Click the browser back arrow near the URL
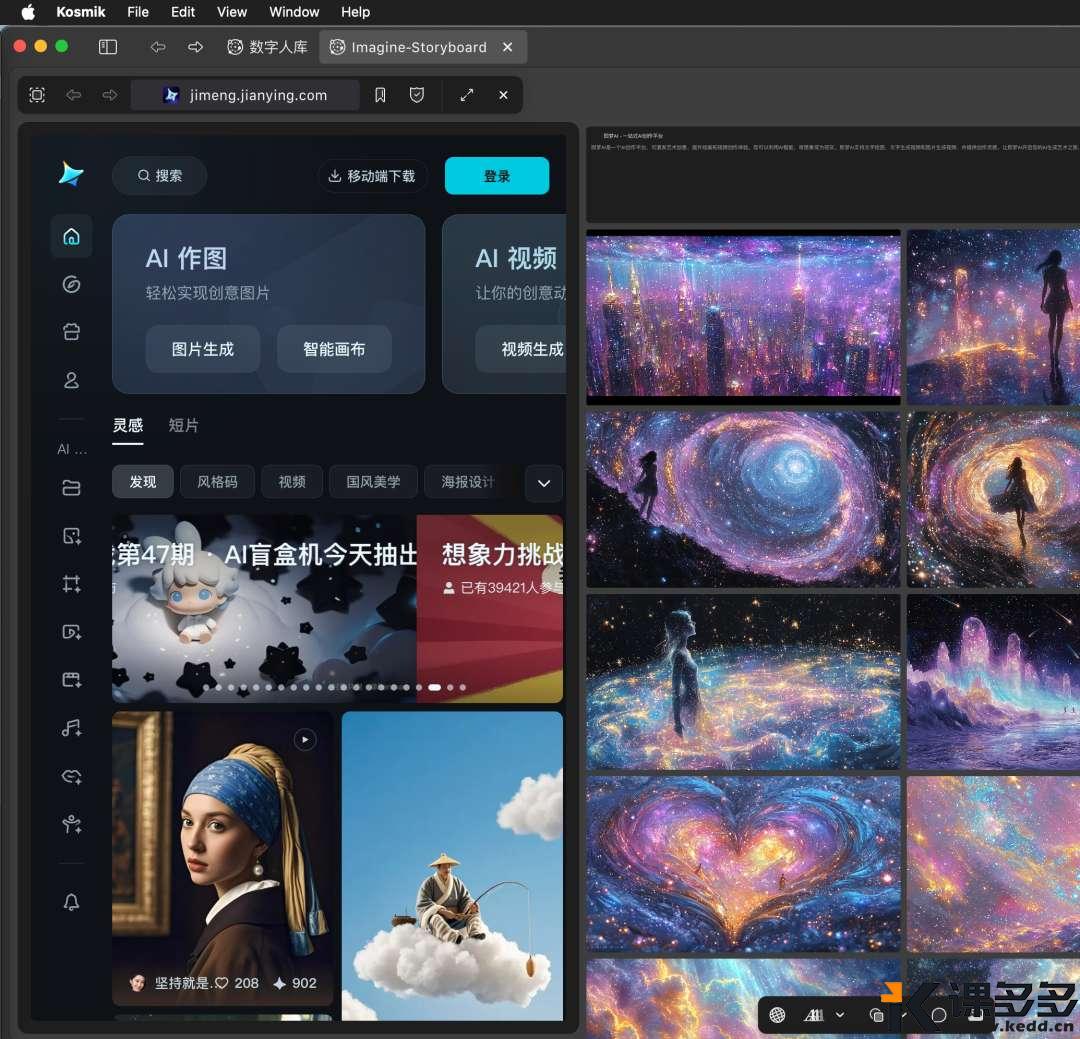The image size is (1080, 1039). point(74,95)
